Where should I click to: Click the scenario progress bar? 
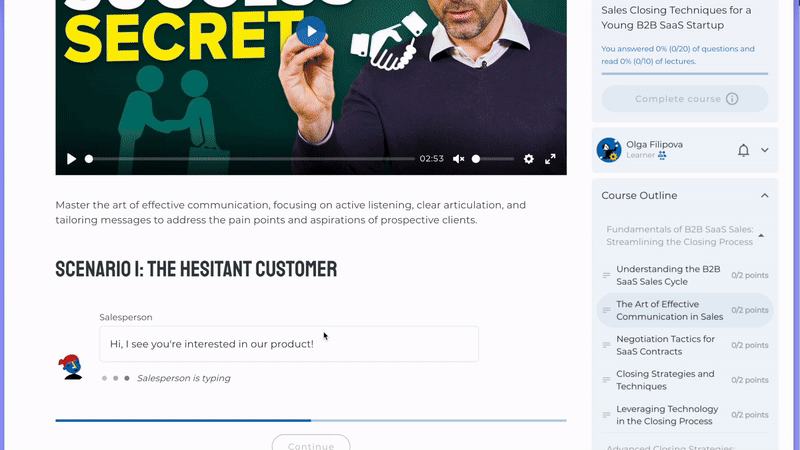point(311,420)
